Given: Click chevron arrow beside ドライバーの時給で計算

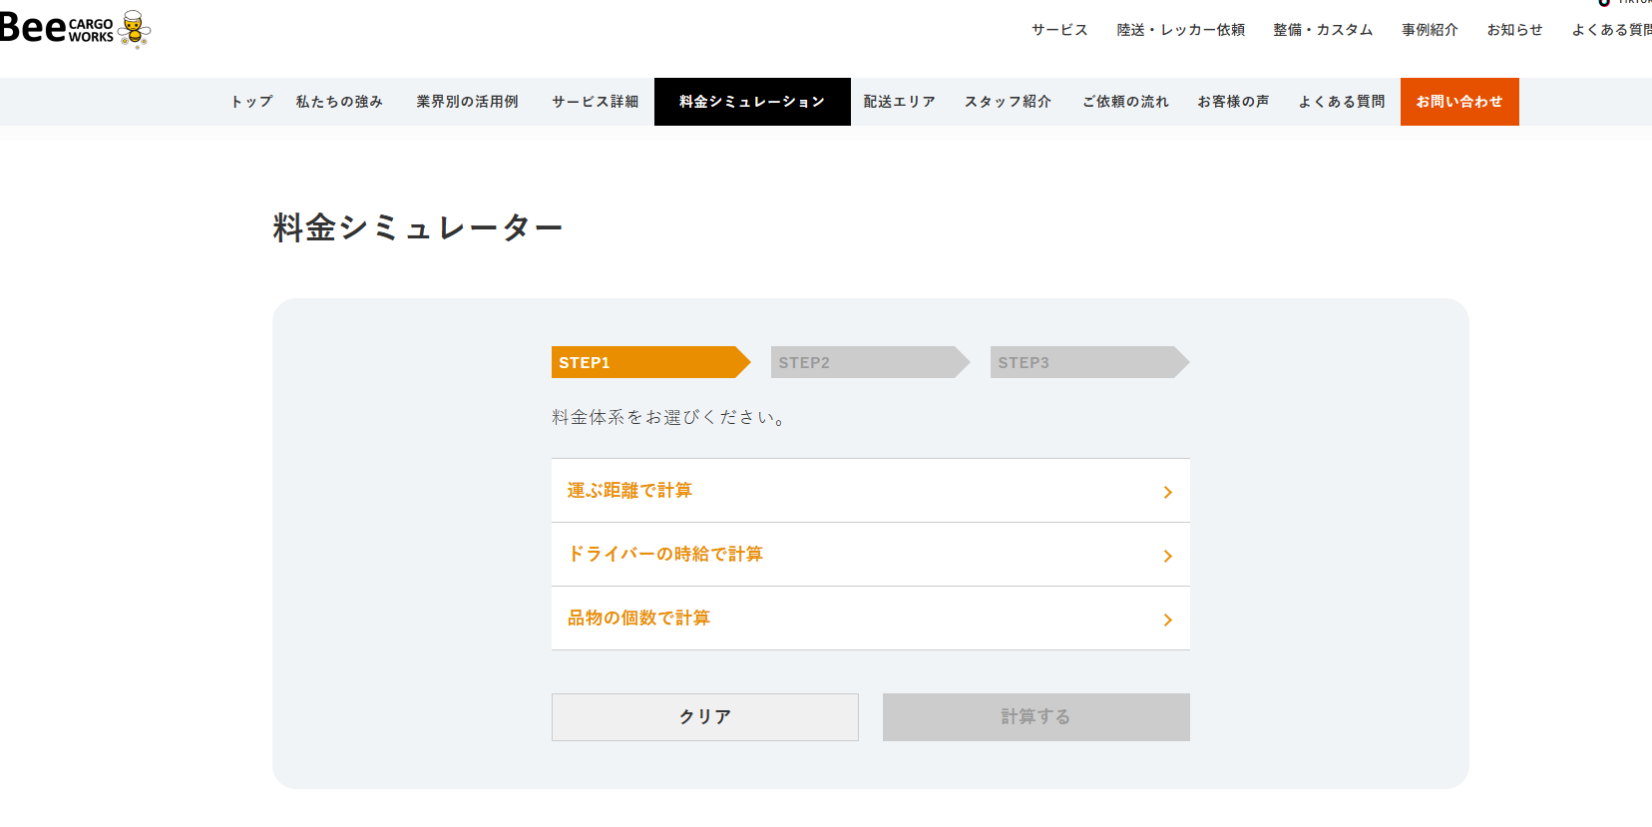Looking at the screenshot, I should pyautogui.click(x=1167, y=556).
